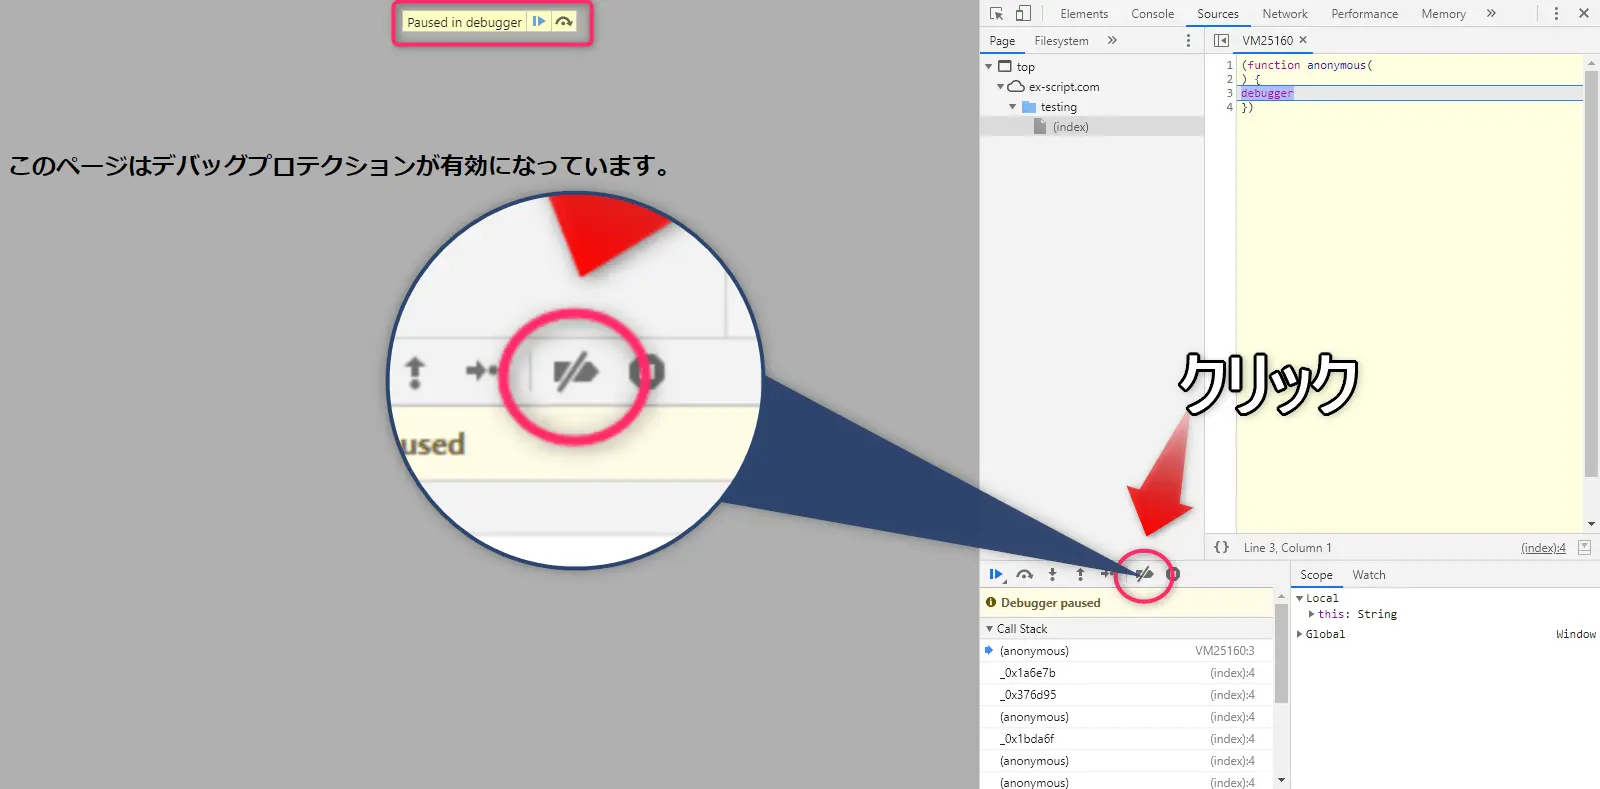The width and height of the screenshot is (1600, 789).
Task: Resume from the Paused in debugger overlay
Action: pos(539,21)
